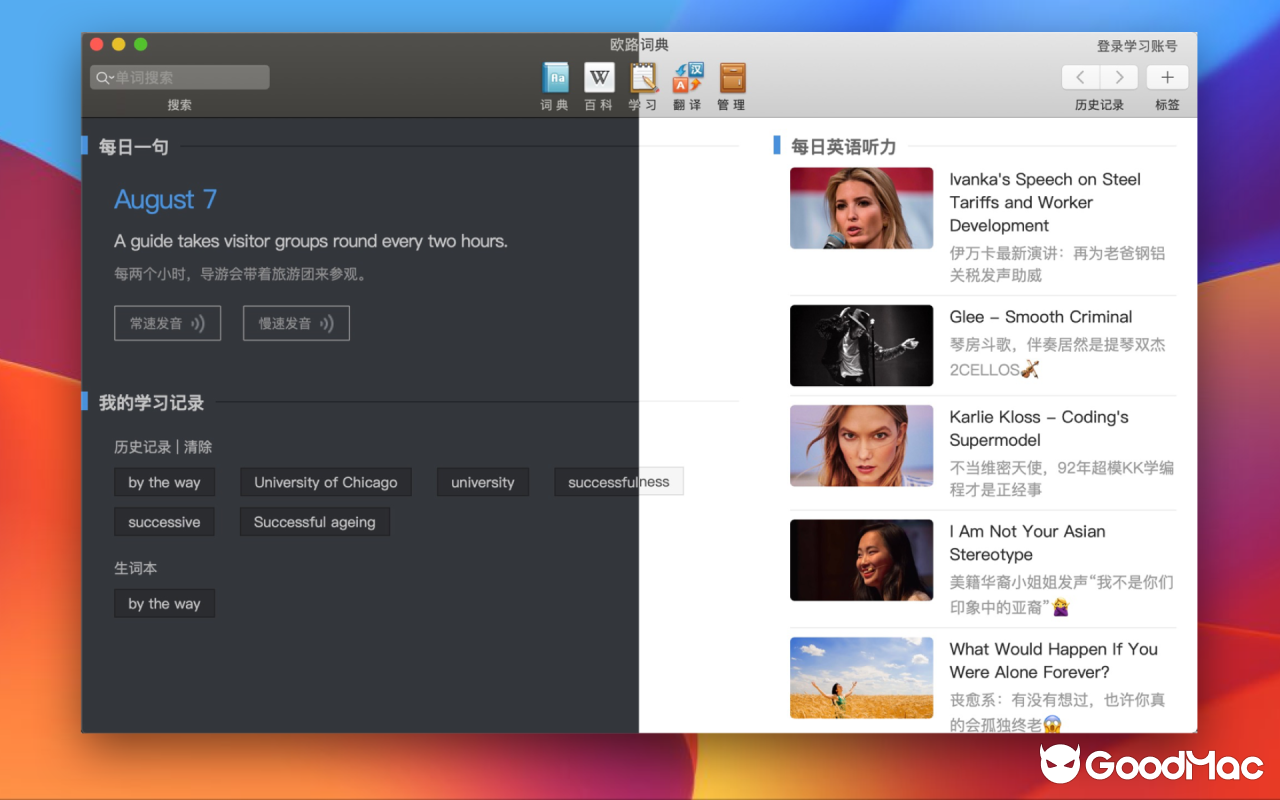Select the 'successfulness' history tag

(x=618, y=481)
